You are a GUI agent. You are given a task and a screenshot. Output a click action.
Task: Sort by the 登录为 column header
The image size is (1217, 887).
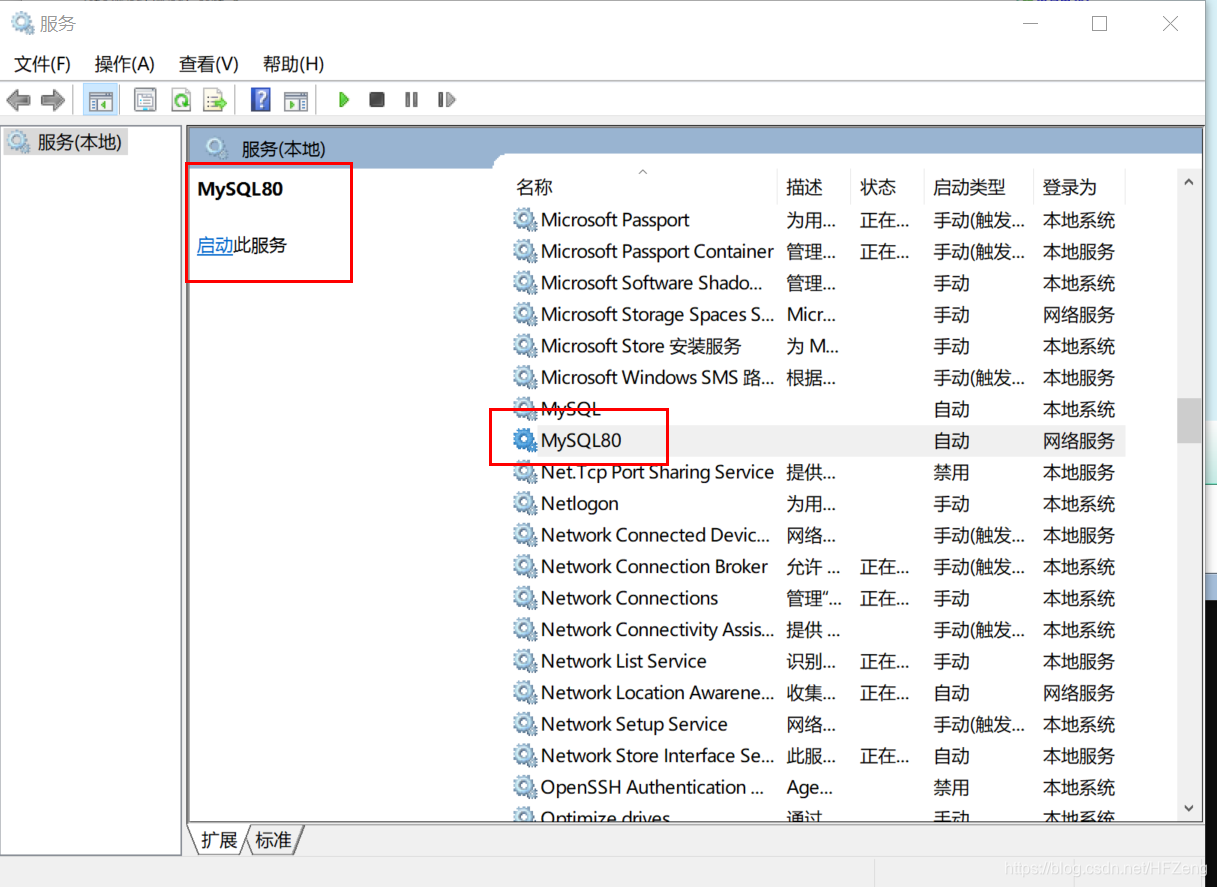tap(1070, 187)
